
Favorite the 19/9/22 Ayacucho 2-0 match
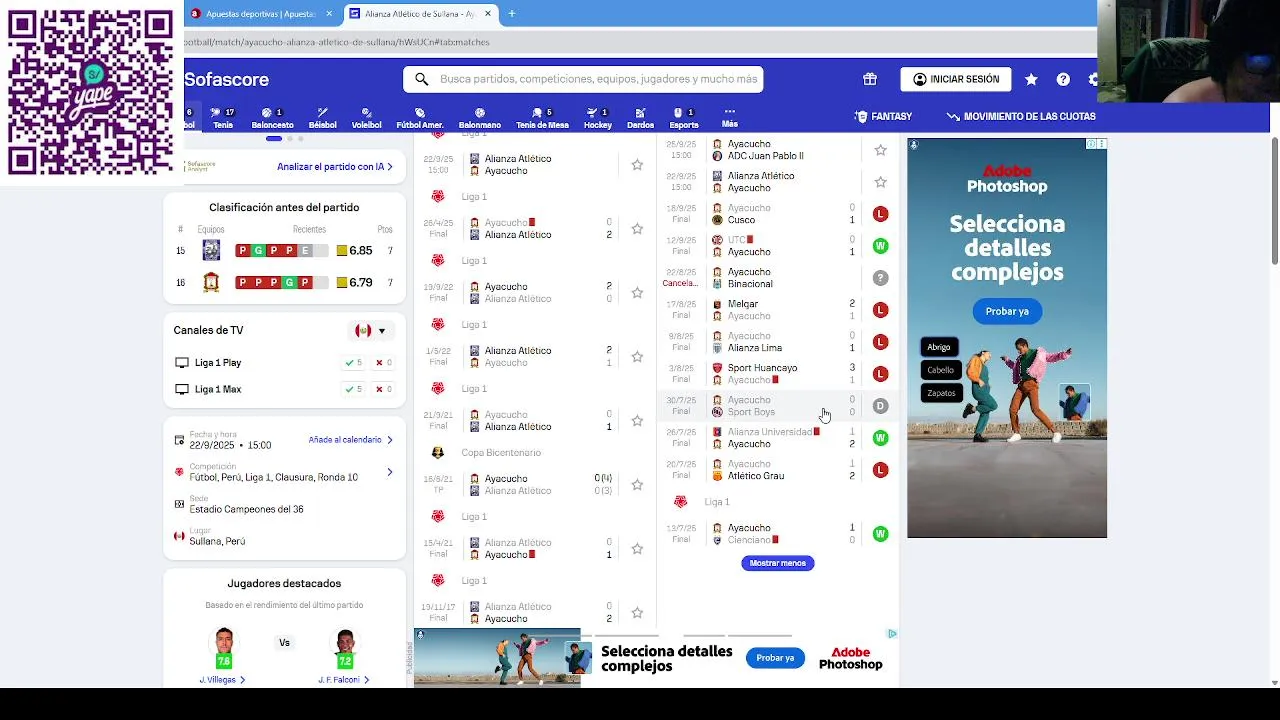[637, 293]
